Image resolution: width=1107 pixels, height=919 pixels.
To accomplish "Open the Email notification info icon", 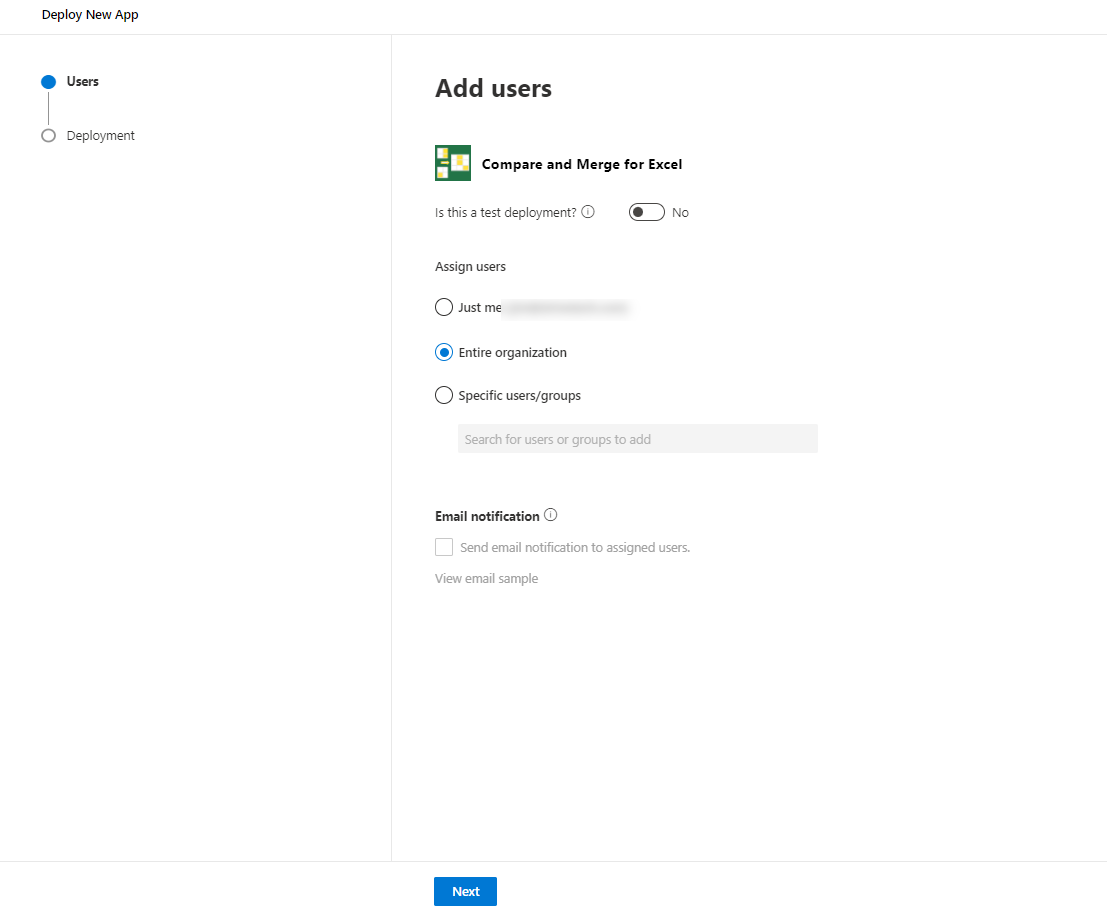I will (x=551, y=515).
